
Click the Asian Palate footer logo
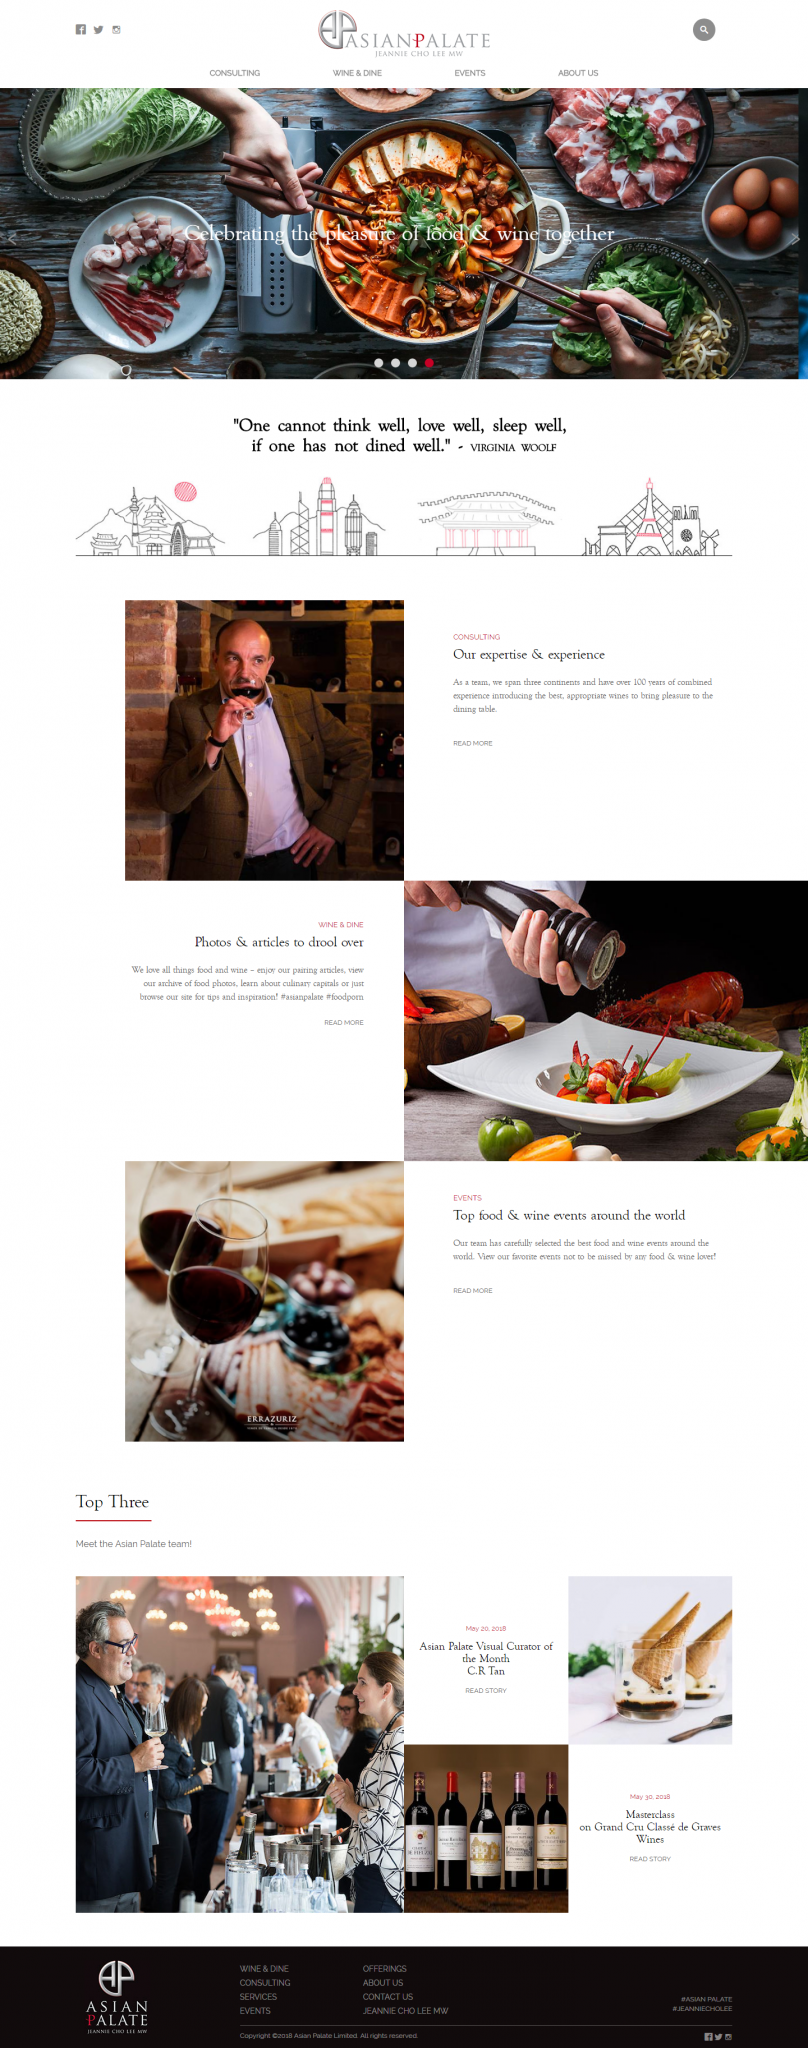click(117, 1997)
